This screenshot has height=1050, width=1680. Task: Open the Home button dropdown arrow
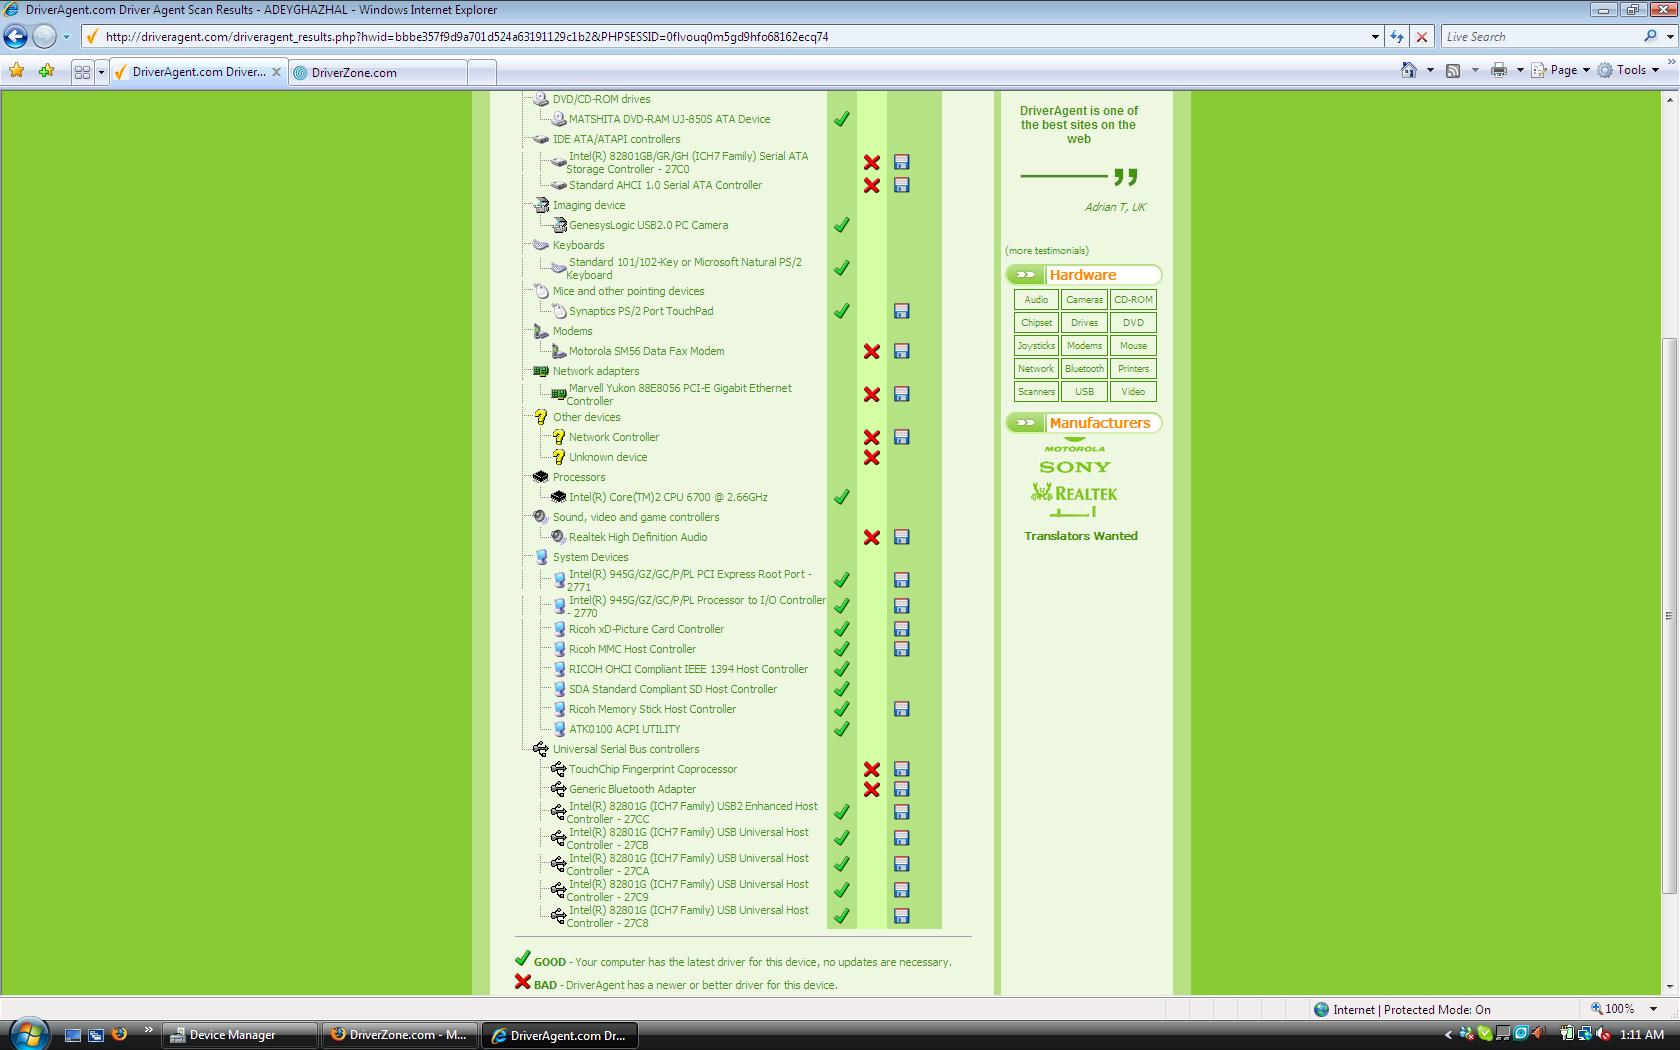pos(1429,70)
